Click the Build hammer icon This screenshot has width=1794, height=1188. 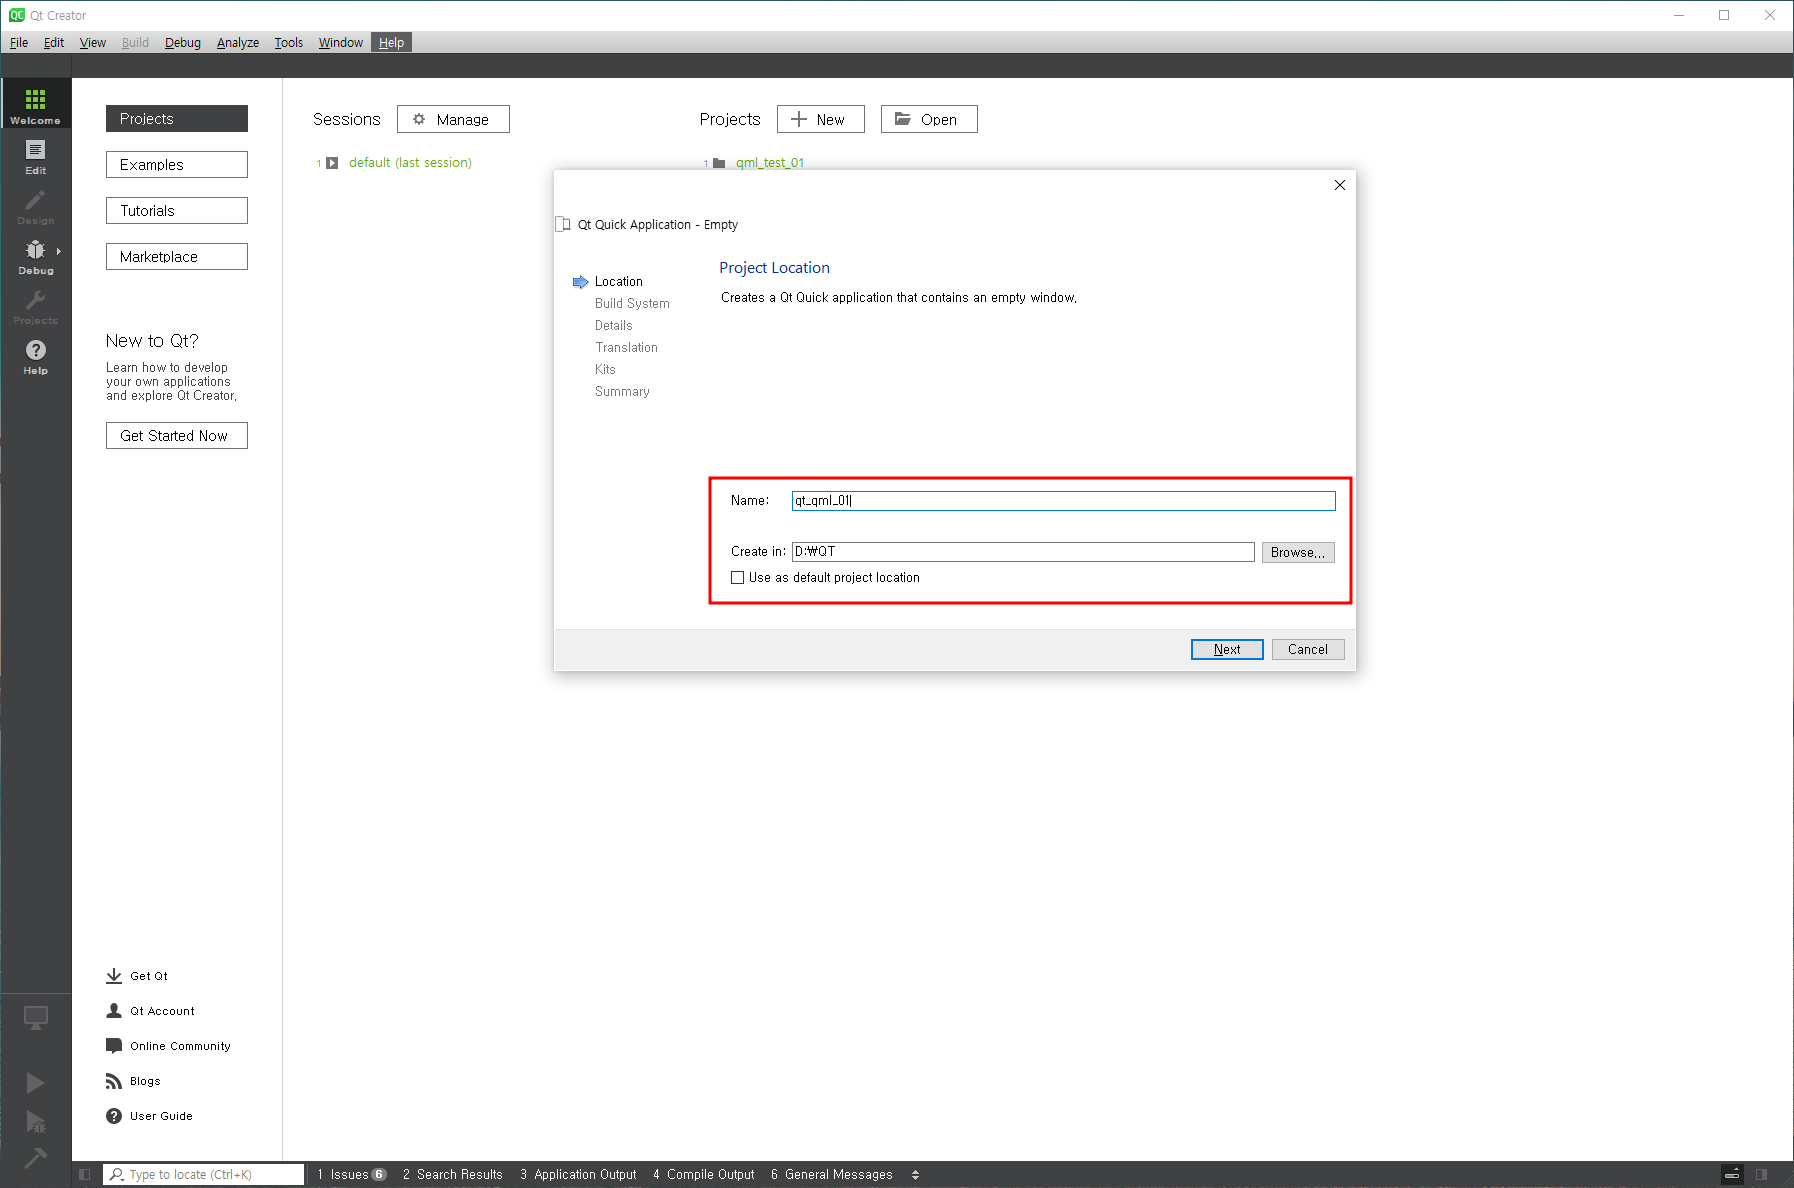click(x=35, y=1158)
